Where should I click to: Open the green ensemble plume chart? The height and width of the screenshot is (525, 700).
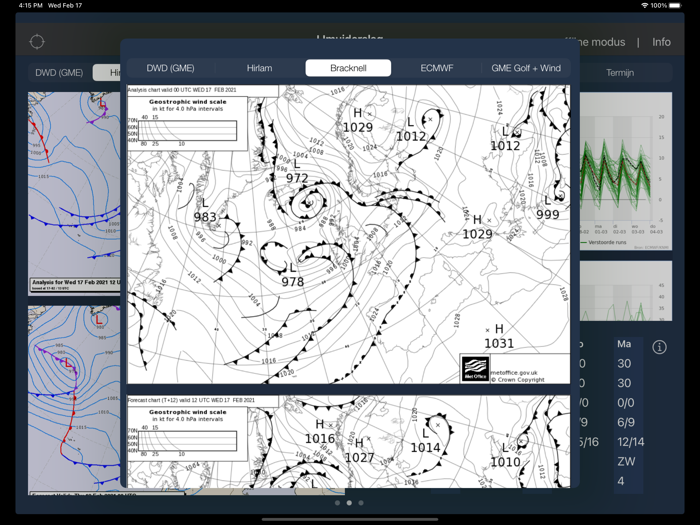[x=626, y=171]
